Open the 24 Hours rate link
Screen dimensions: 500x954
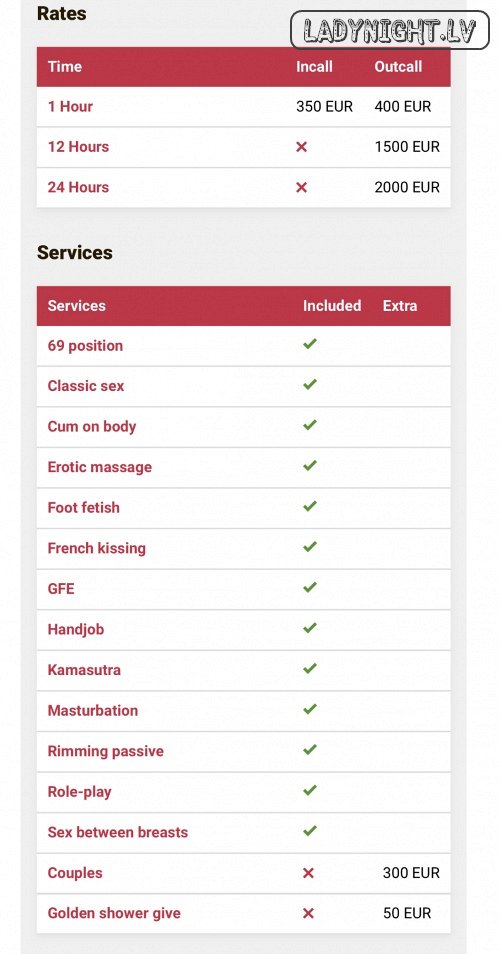pyautogui.click(x=78, y=187)
